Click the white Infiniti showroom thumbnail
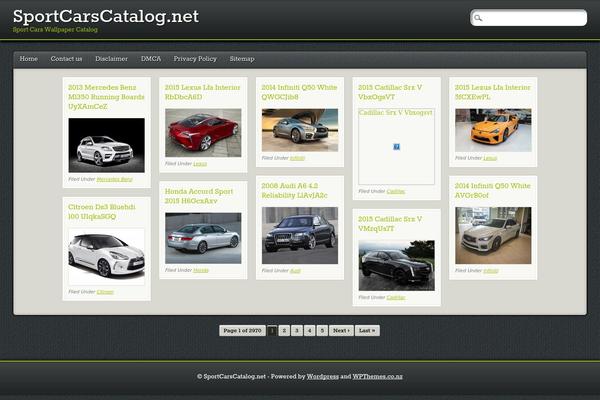Viewport: 600px width, 400px height. pyautogui.click(x=493, y=235)
